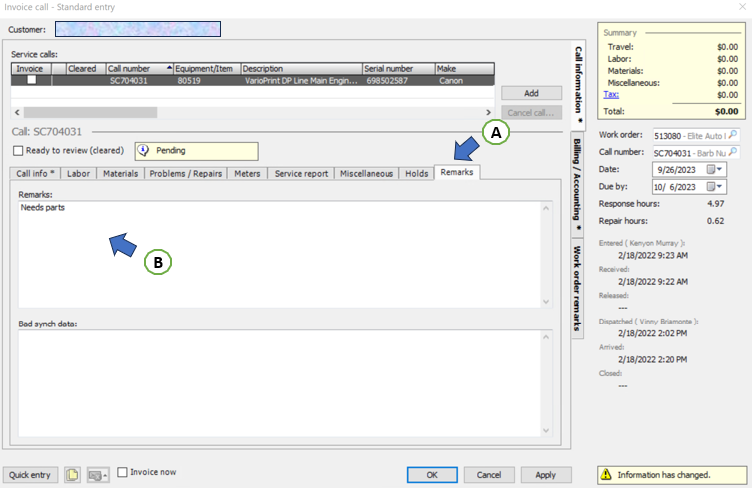Click the Work order field 513080
The image size is (752, 488).
[690, 136]
